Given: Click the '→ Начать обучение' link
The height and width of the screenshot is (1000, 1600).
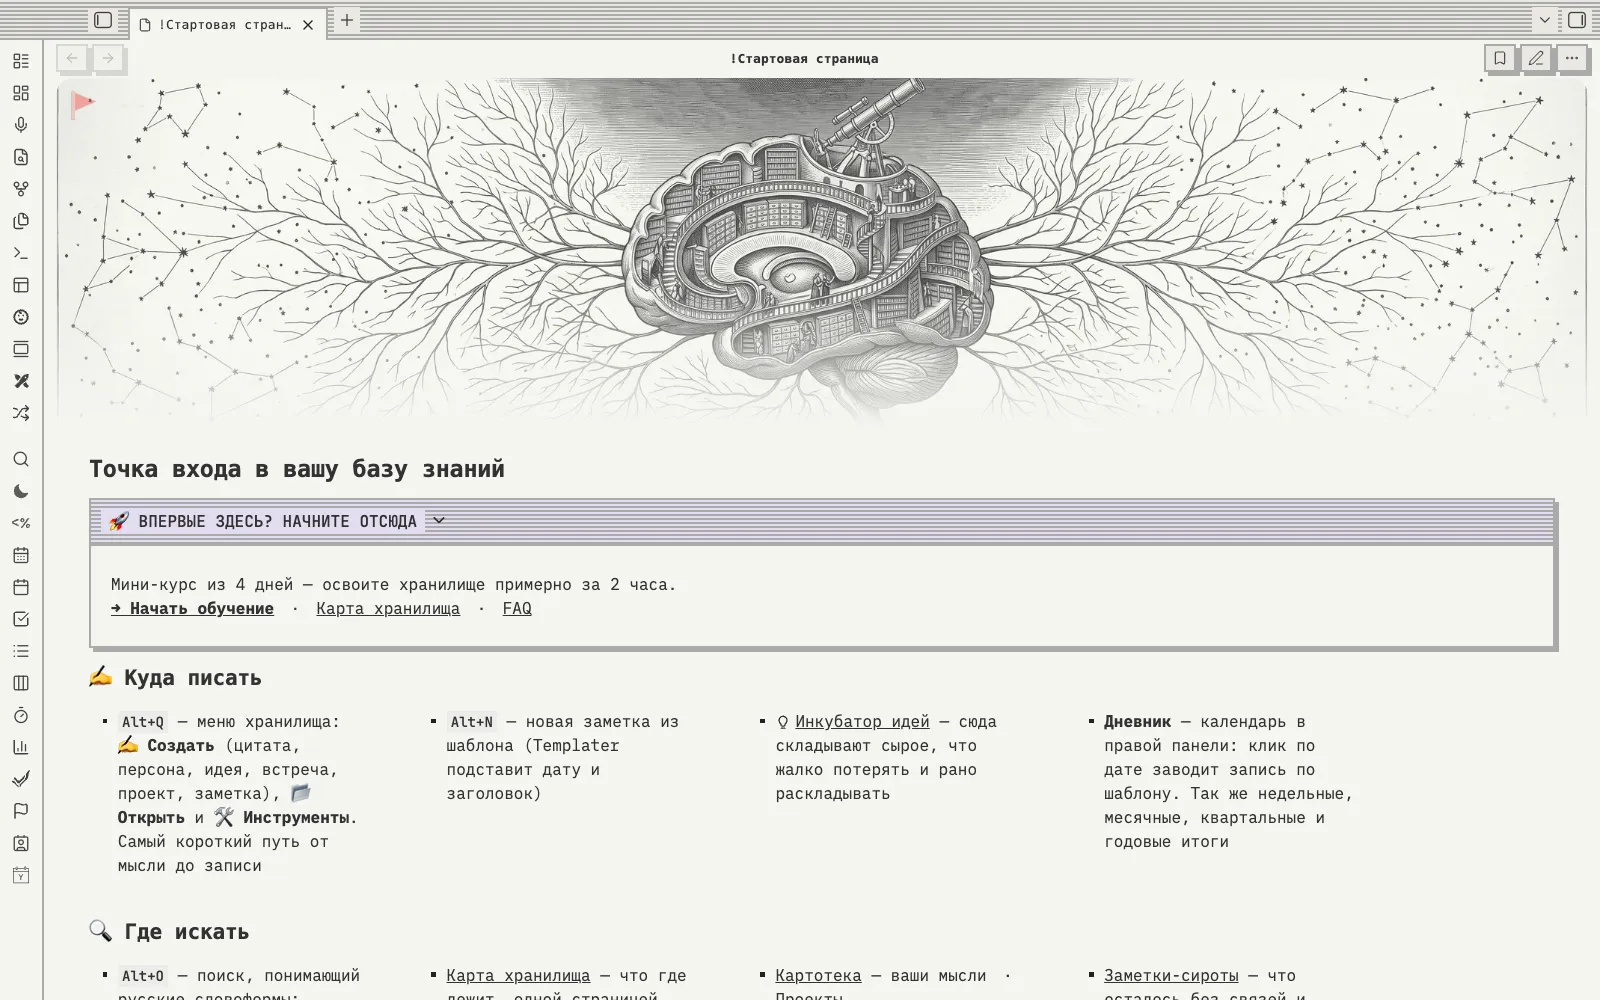Looking at the screenshot, I should coord(192,608).
